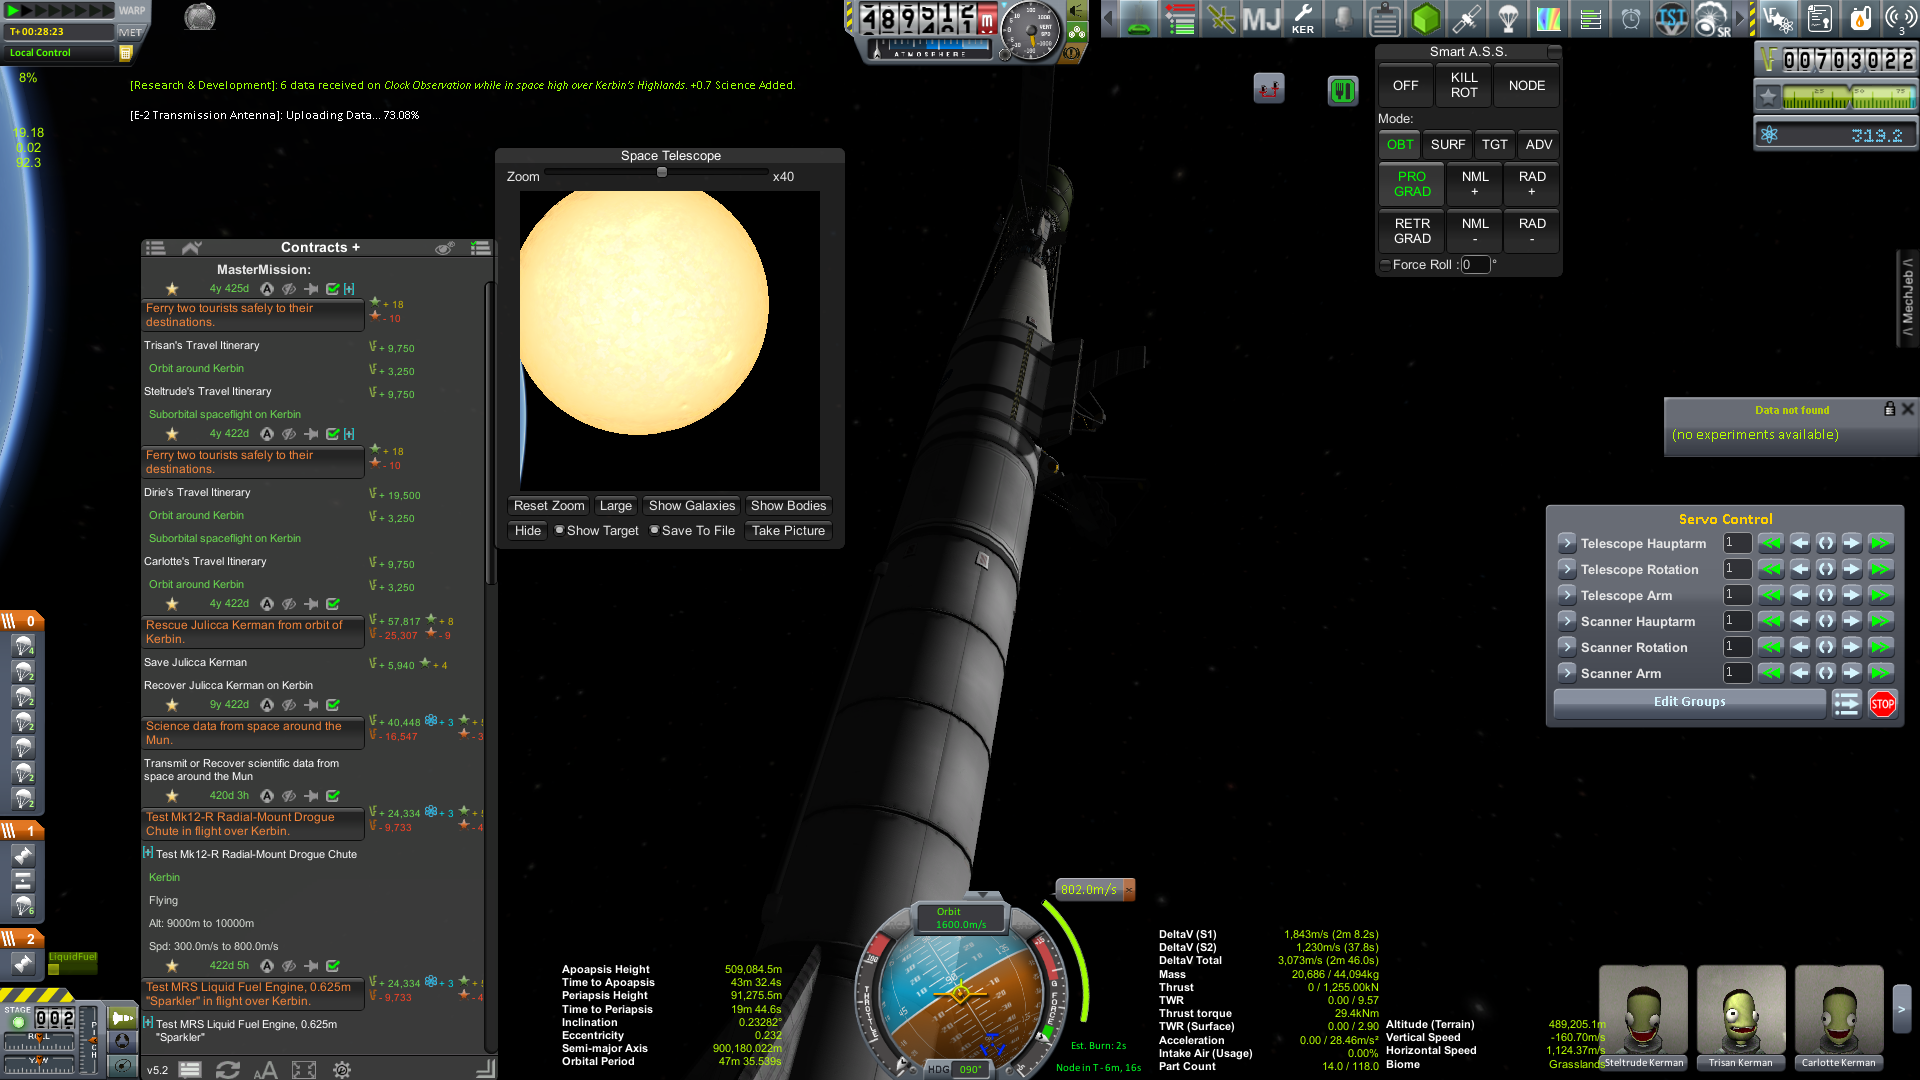The image size is (1920, 1080).
Task: Open the contracts document toolbar icon
Action: [x=1820, y=19]
